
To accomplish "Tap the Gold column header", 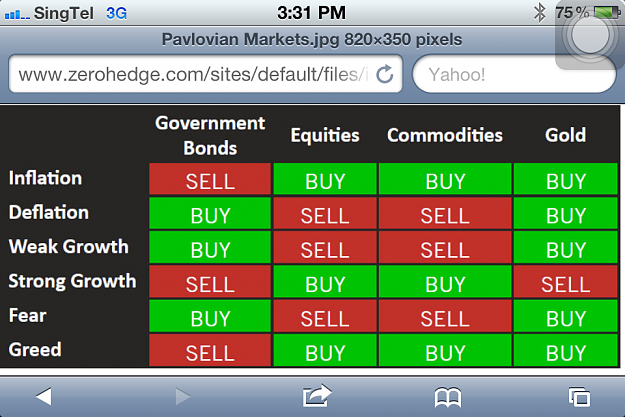I will pos(565,135).
